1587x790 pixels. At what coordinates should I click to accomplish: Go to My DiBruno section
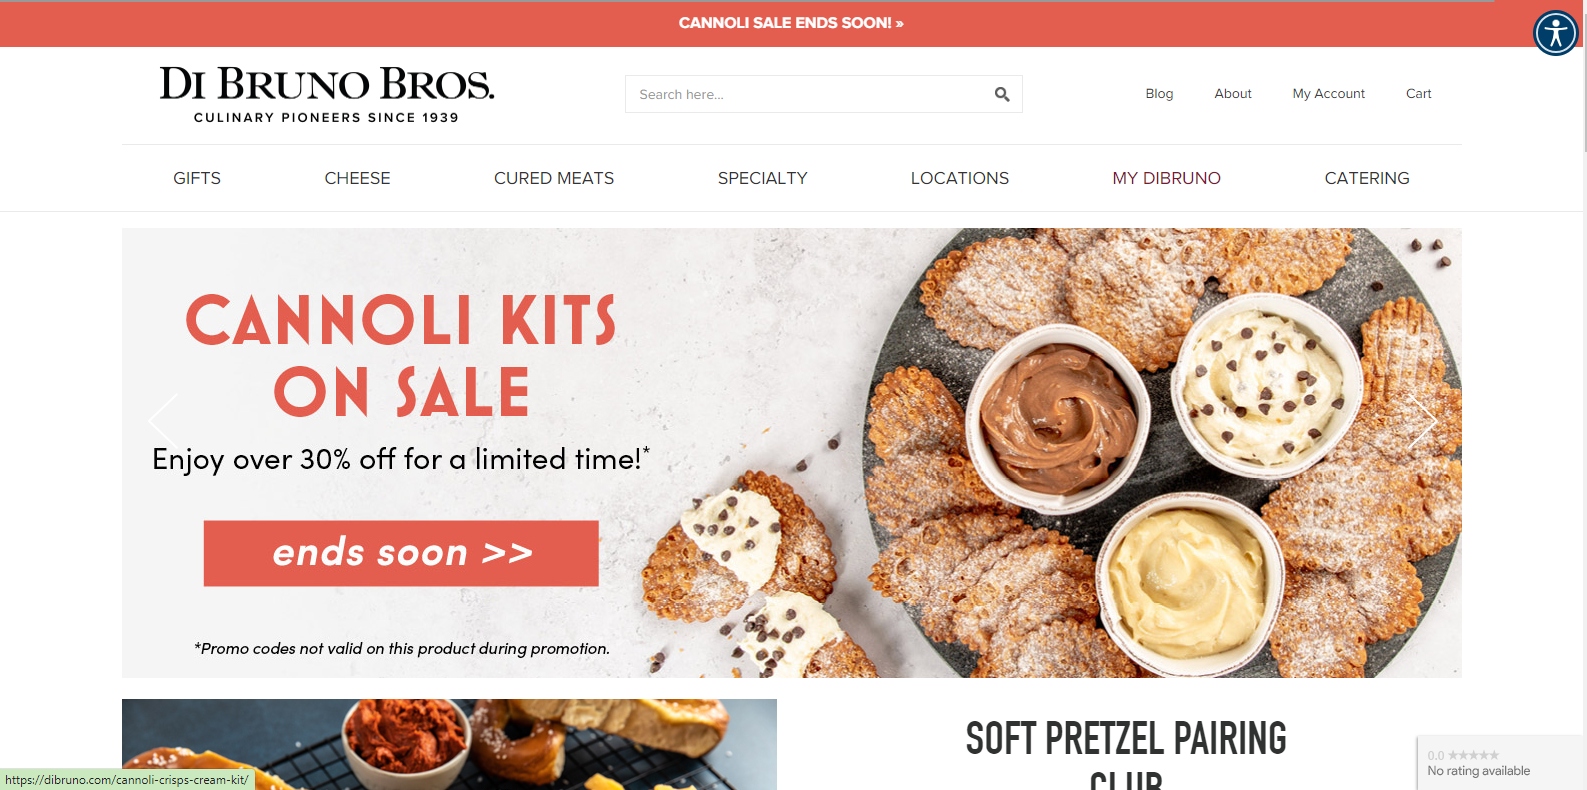(1166, 178)
